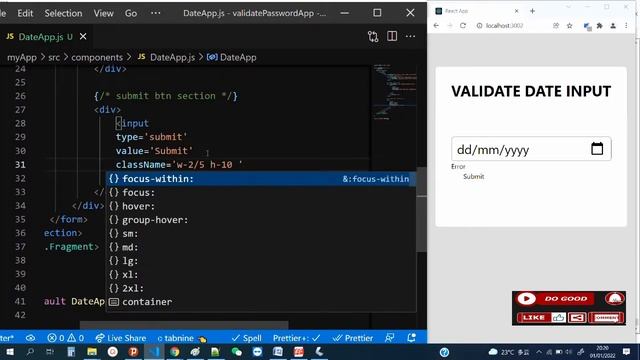Choose the focus: suggestion
The height and width of the screenshot is (360, 640).
click(x=261, y=192)
